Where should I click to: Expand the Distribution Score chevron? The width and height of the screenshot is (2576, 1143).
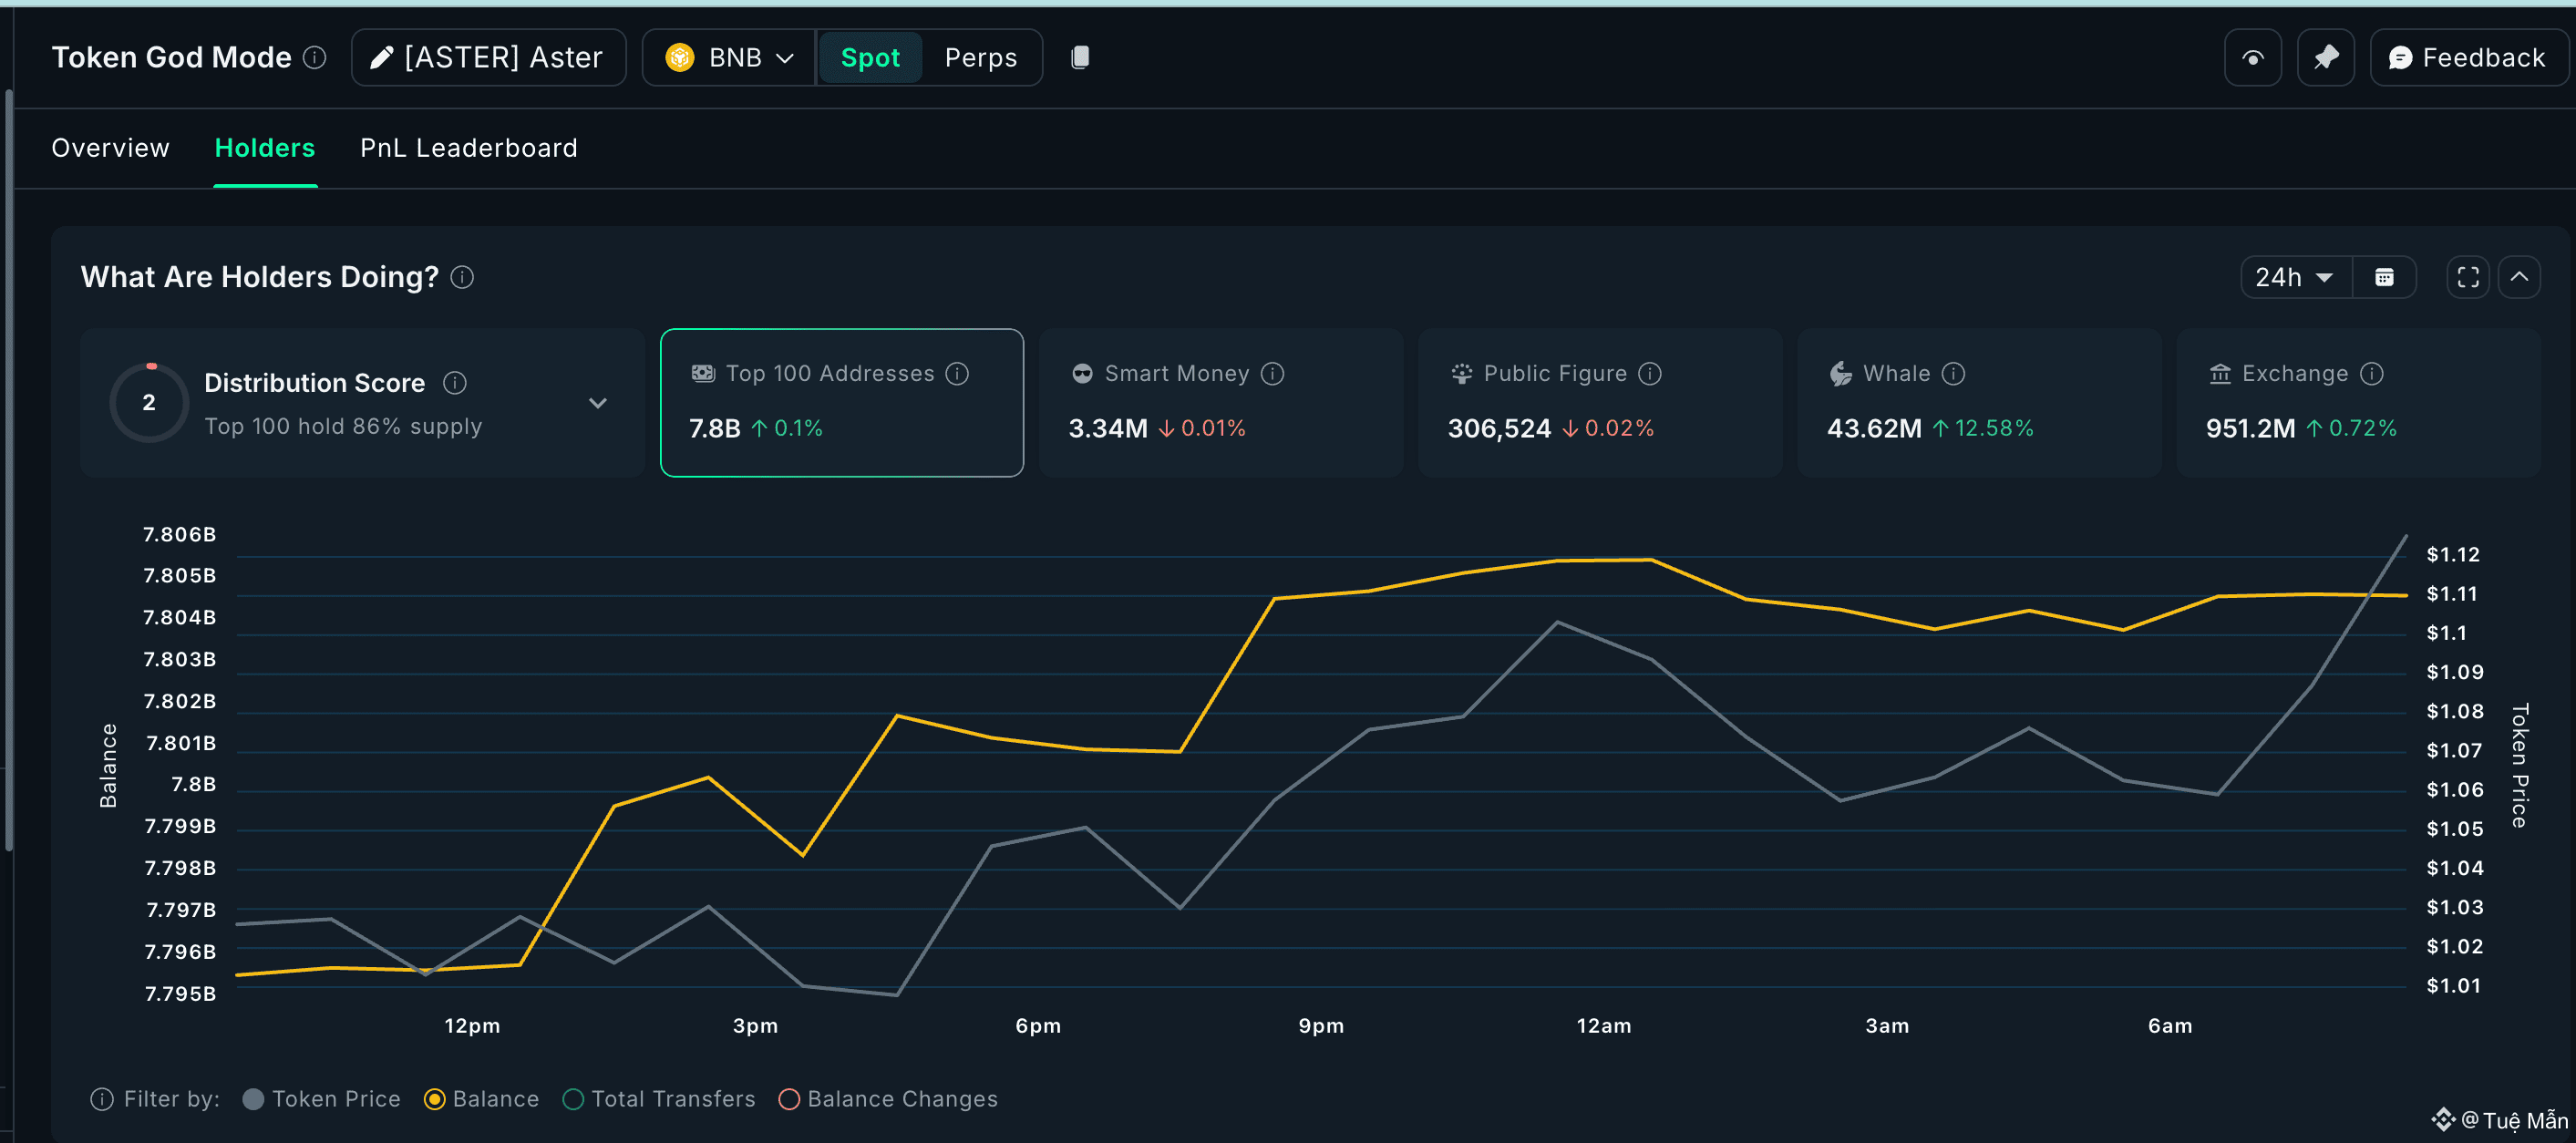click(x=598, y=403)
